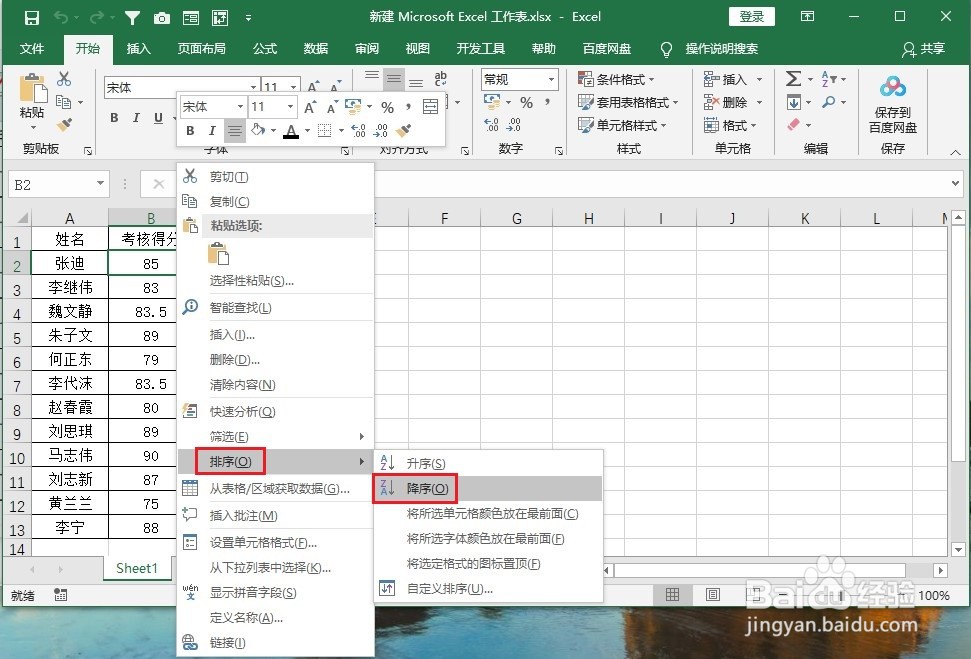This screenshot has width=971, height=659.
Task: Open the mini toolbar font name dropdown
Action: pyautogui.click(x=240, y=107)
